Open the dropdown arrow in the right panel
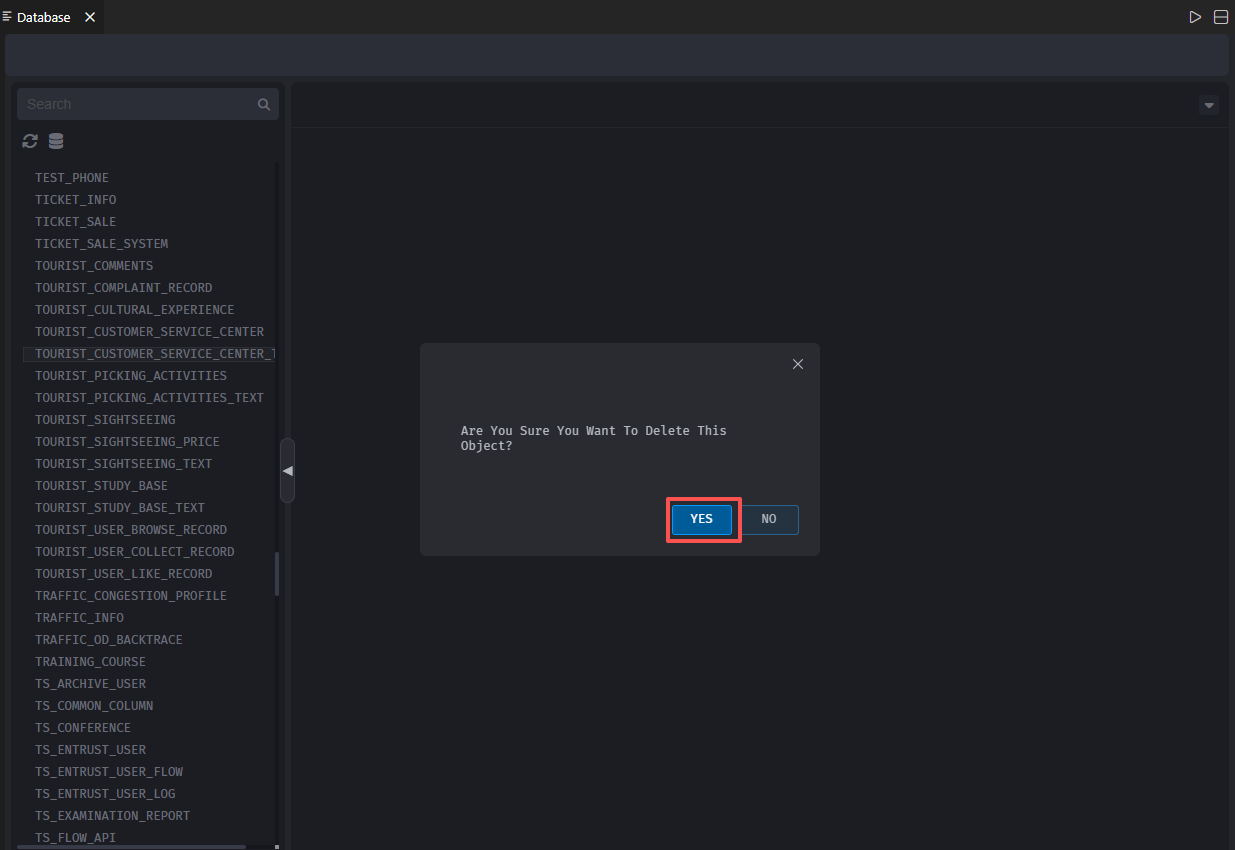 click(x=1208, y=105)
